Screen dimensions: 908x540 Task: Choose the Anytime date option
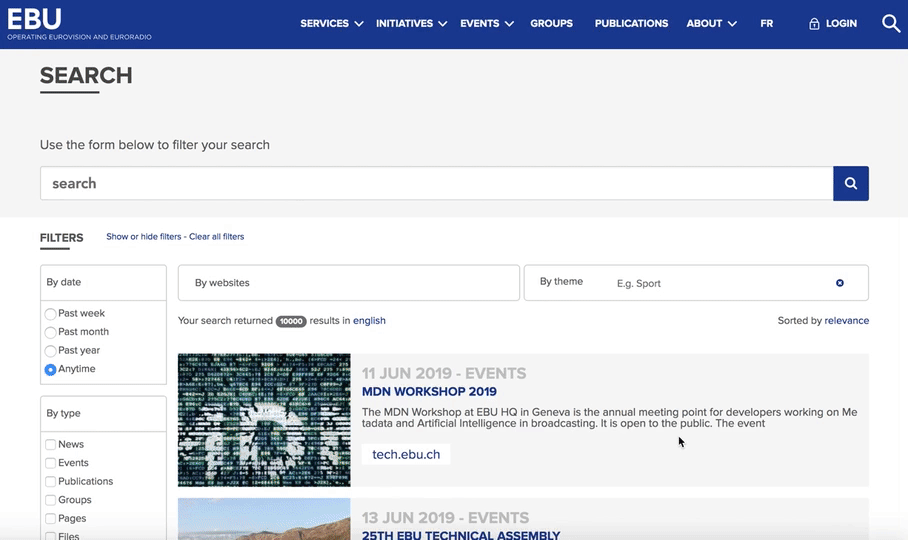coord(51,370)
